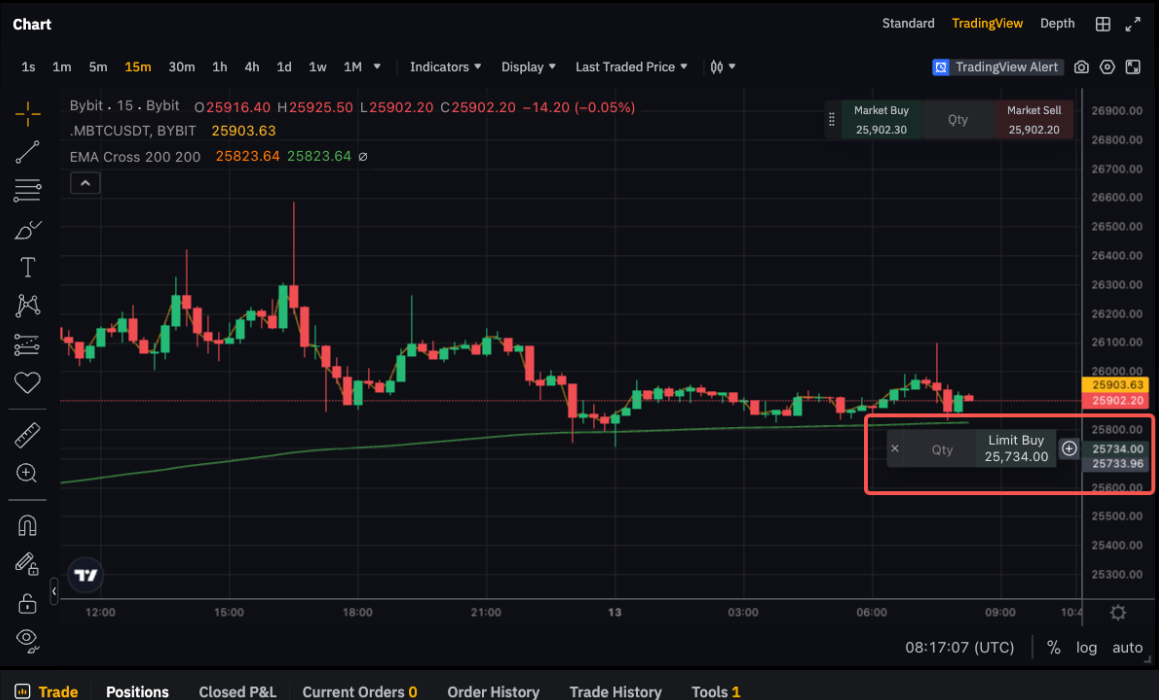
Task: Toggle the lock all drawings icon
Action: pyautogui.click(x=29, y=603)
